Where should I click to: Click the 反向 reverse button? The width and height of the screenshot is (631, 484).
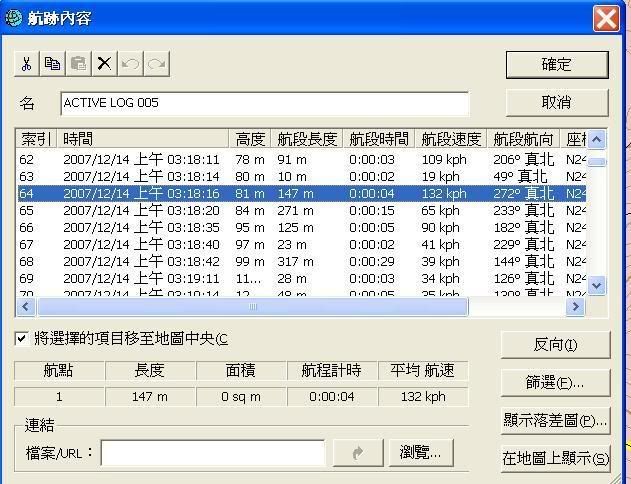coord(555,345)
